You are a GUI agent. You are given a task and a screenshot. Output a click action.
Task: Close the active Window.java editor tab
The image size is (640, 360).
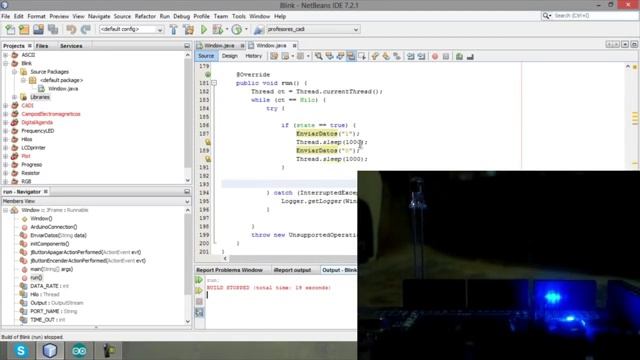(294, 46)
